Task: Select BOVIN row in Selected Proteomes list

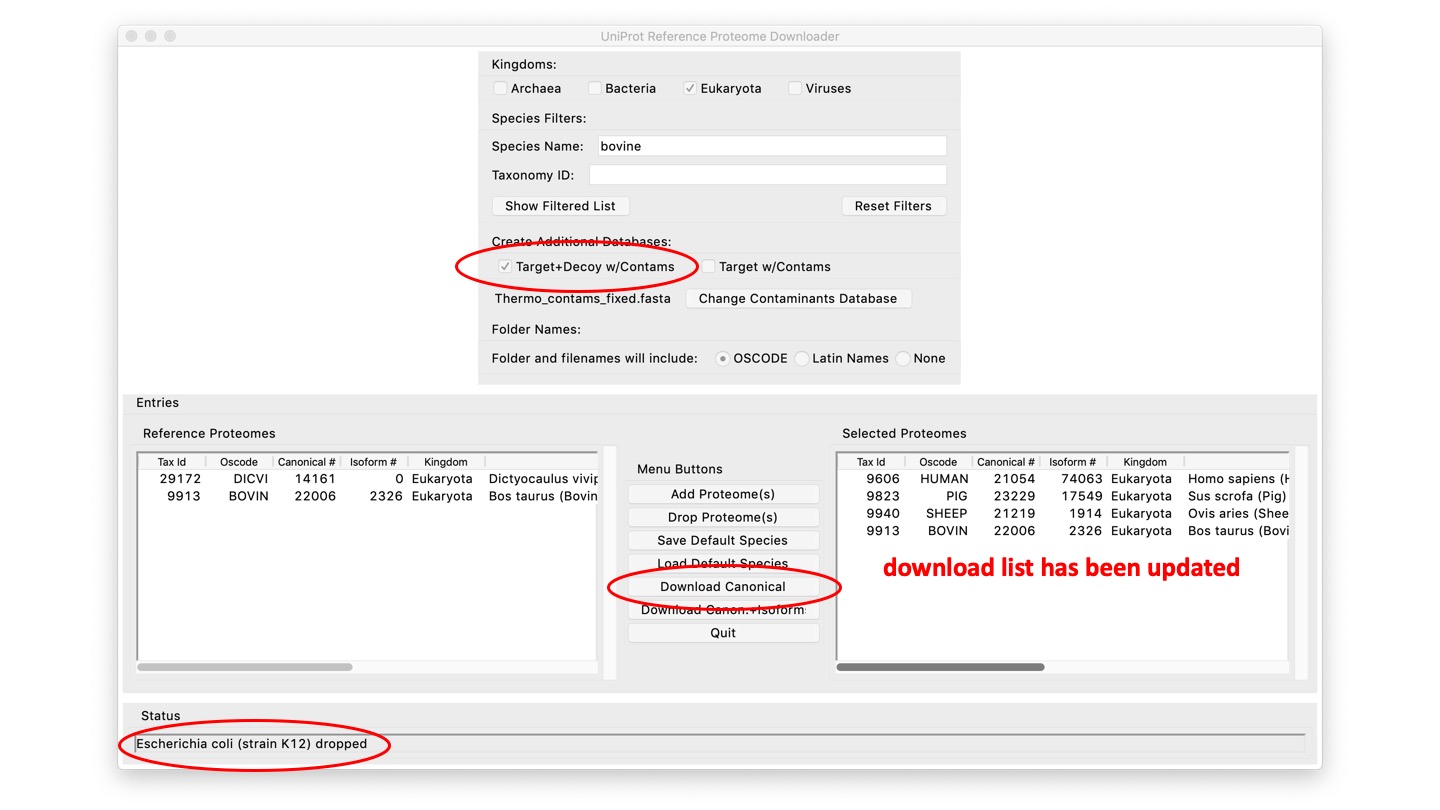Action: pyautogui.click(x=1063, y=531)
